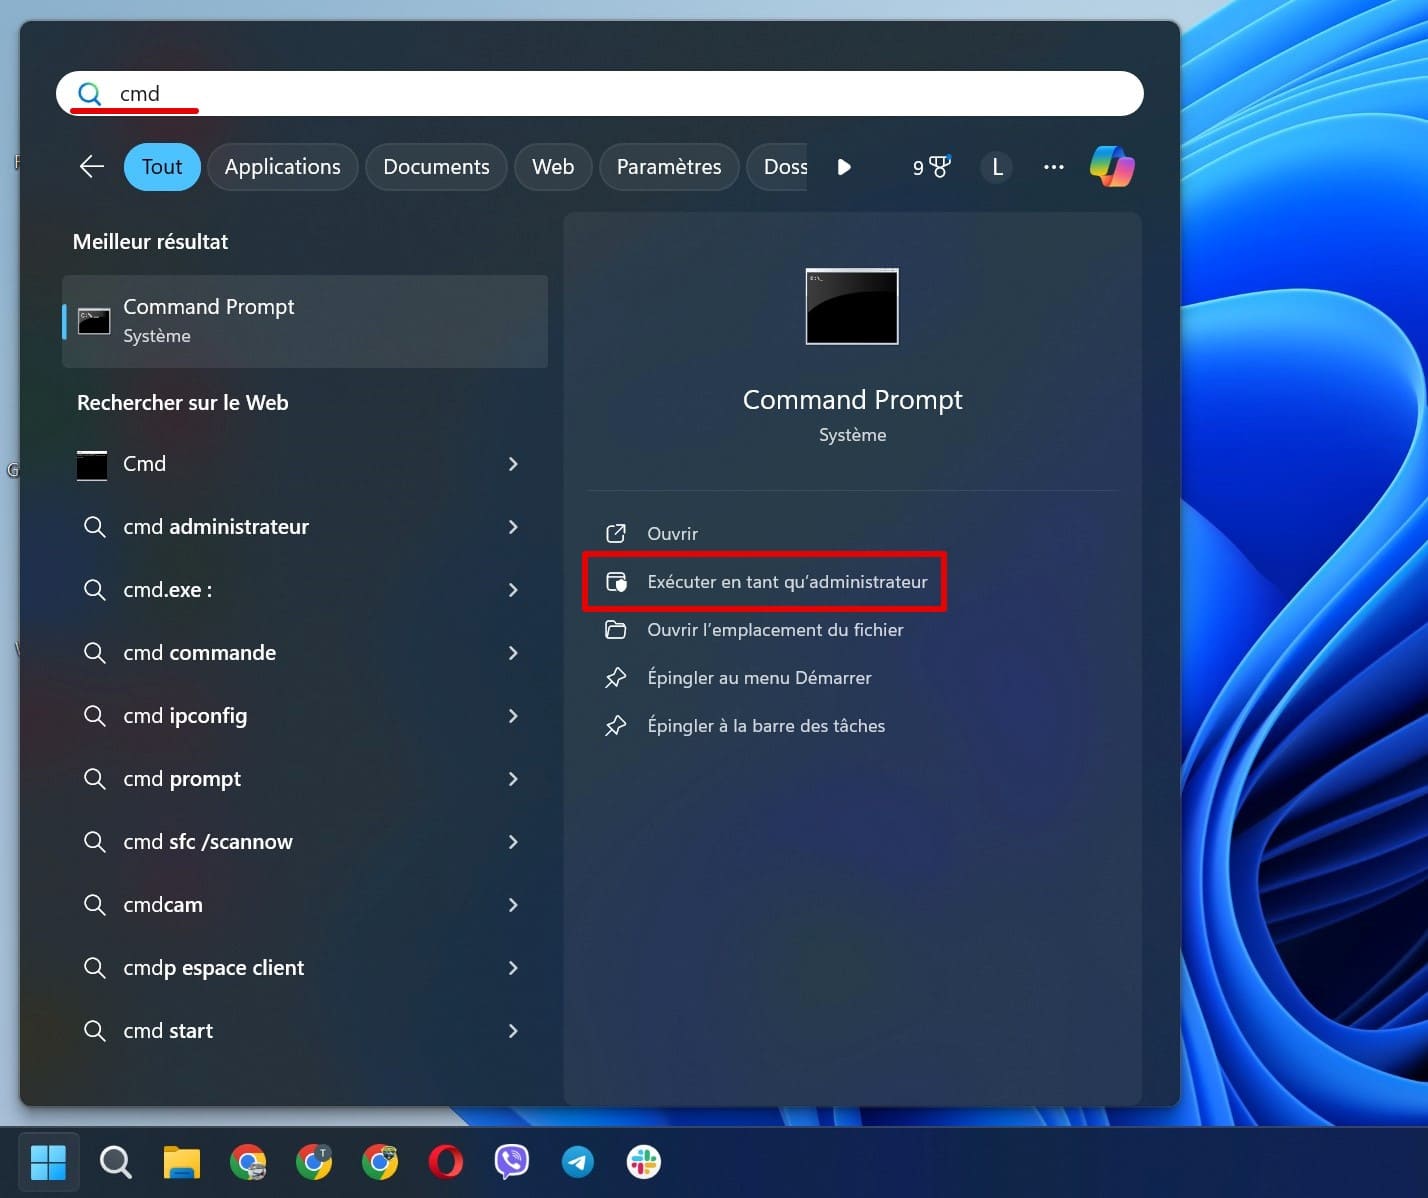The image size is (1428, 1198).
Task: Click Épingler à la barre des tâches
Action: [x=766, y=726]
